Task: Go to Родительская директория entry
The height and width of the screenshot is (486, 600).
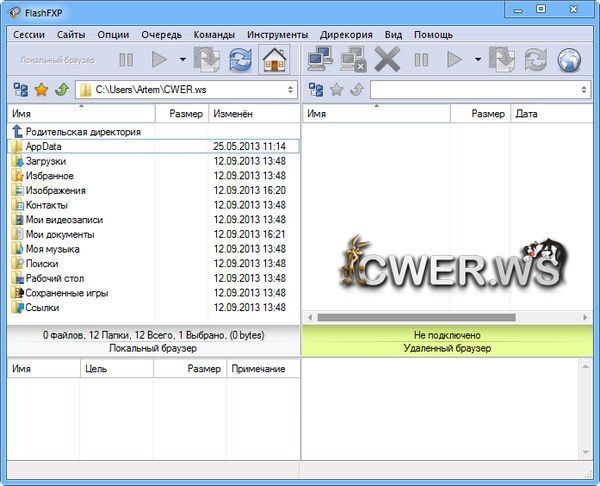Action: coord(83,131)
